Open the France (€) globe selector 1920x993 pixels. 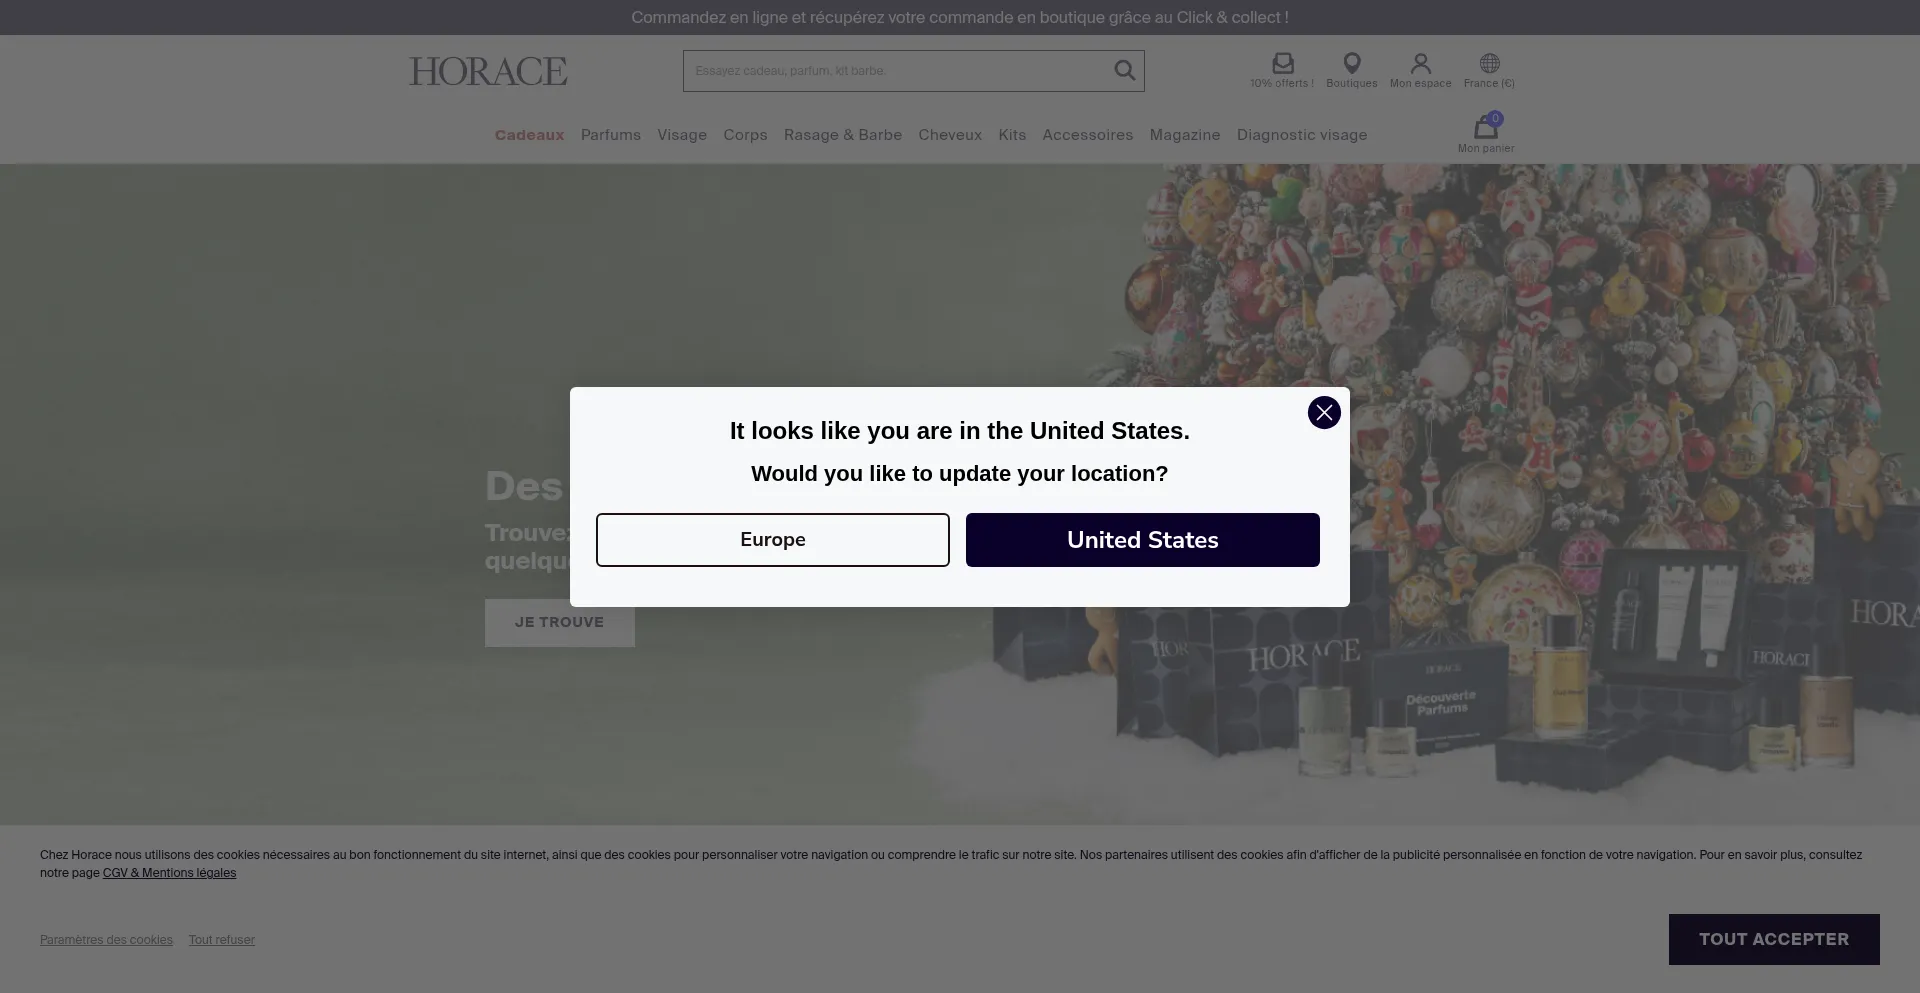click(x=1489, y=64)
